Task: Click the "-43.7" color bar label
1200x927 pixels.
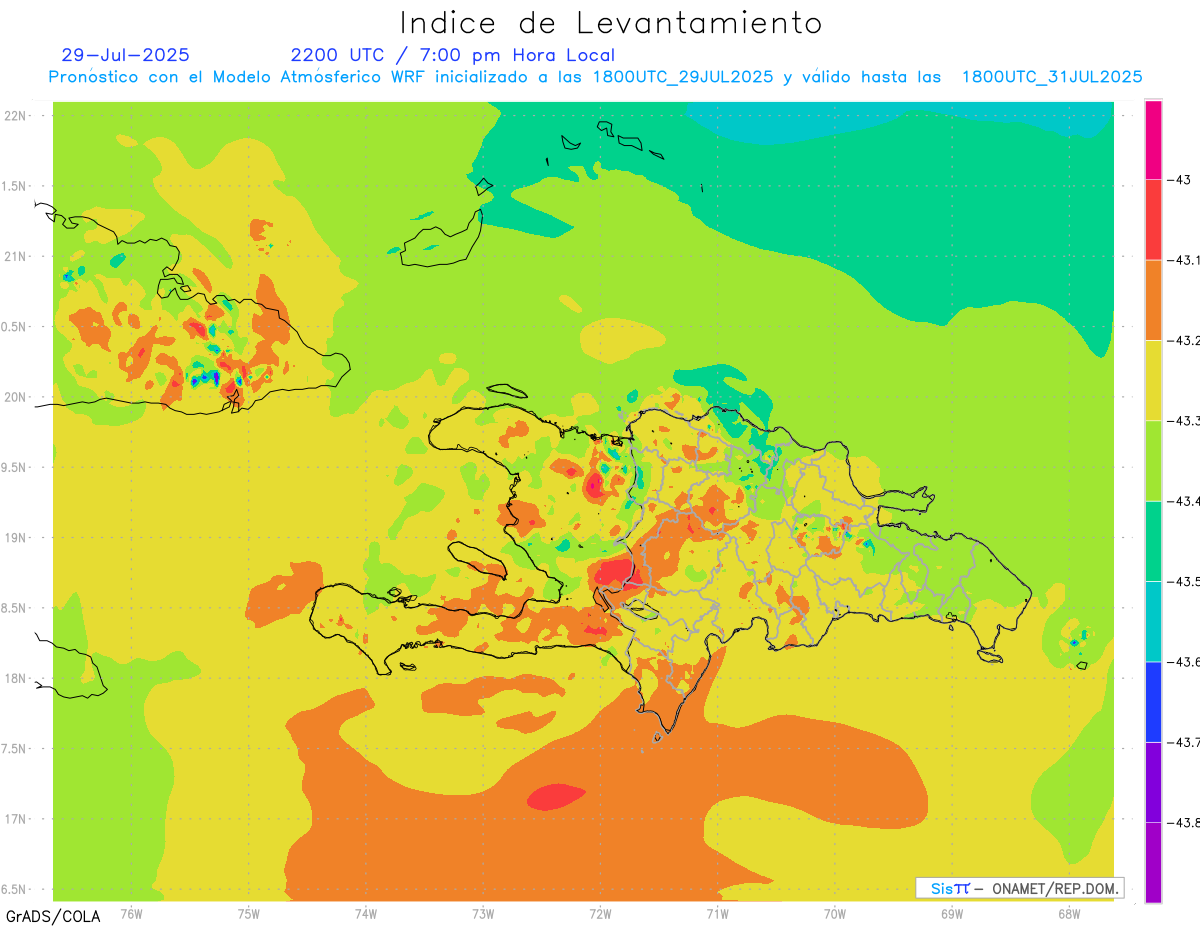Action: coord(1185,742)
